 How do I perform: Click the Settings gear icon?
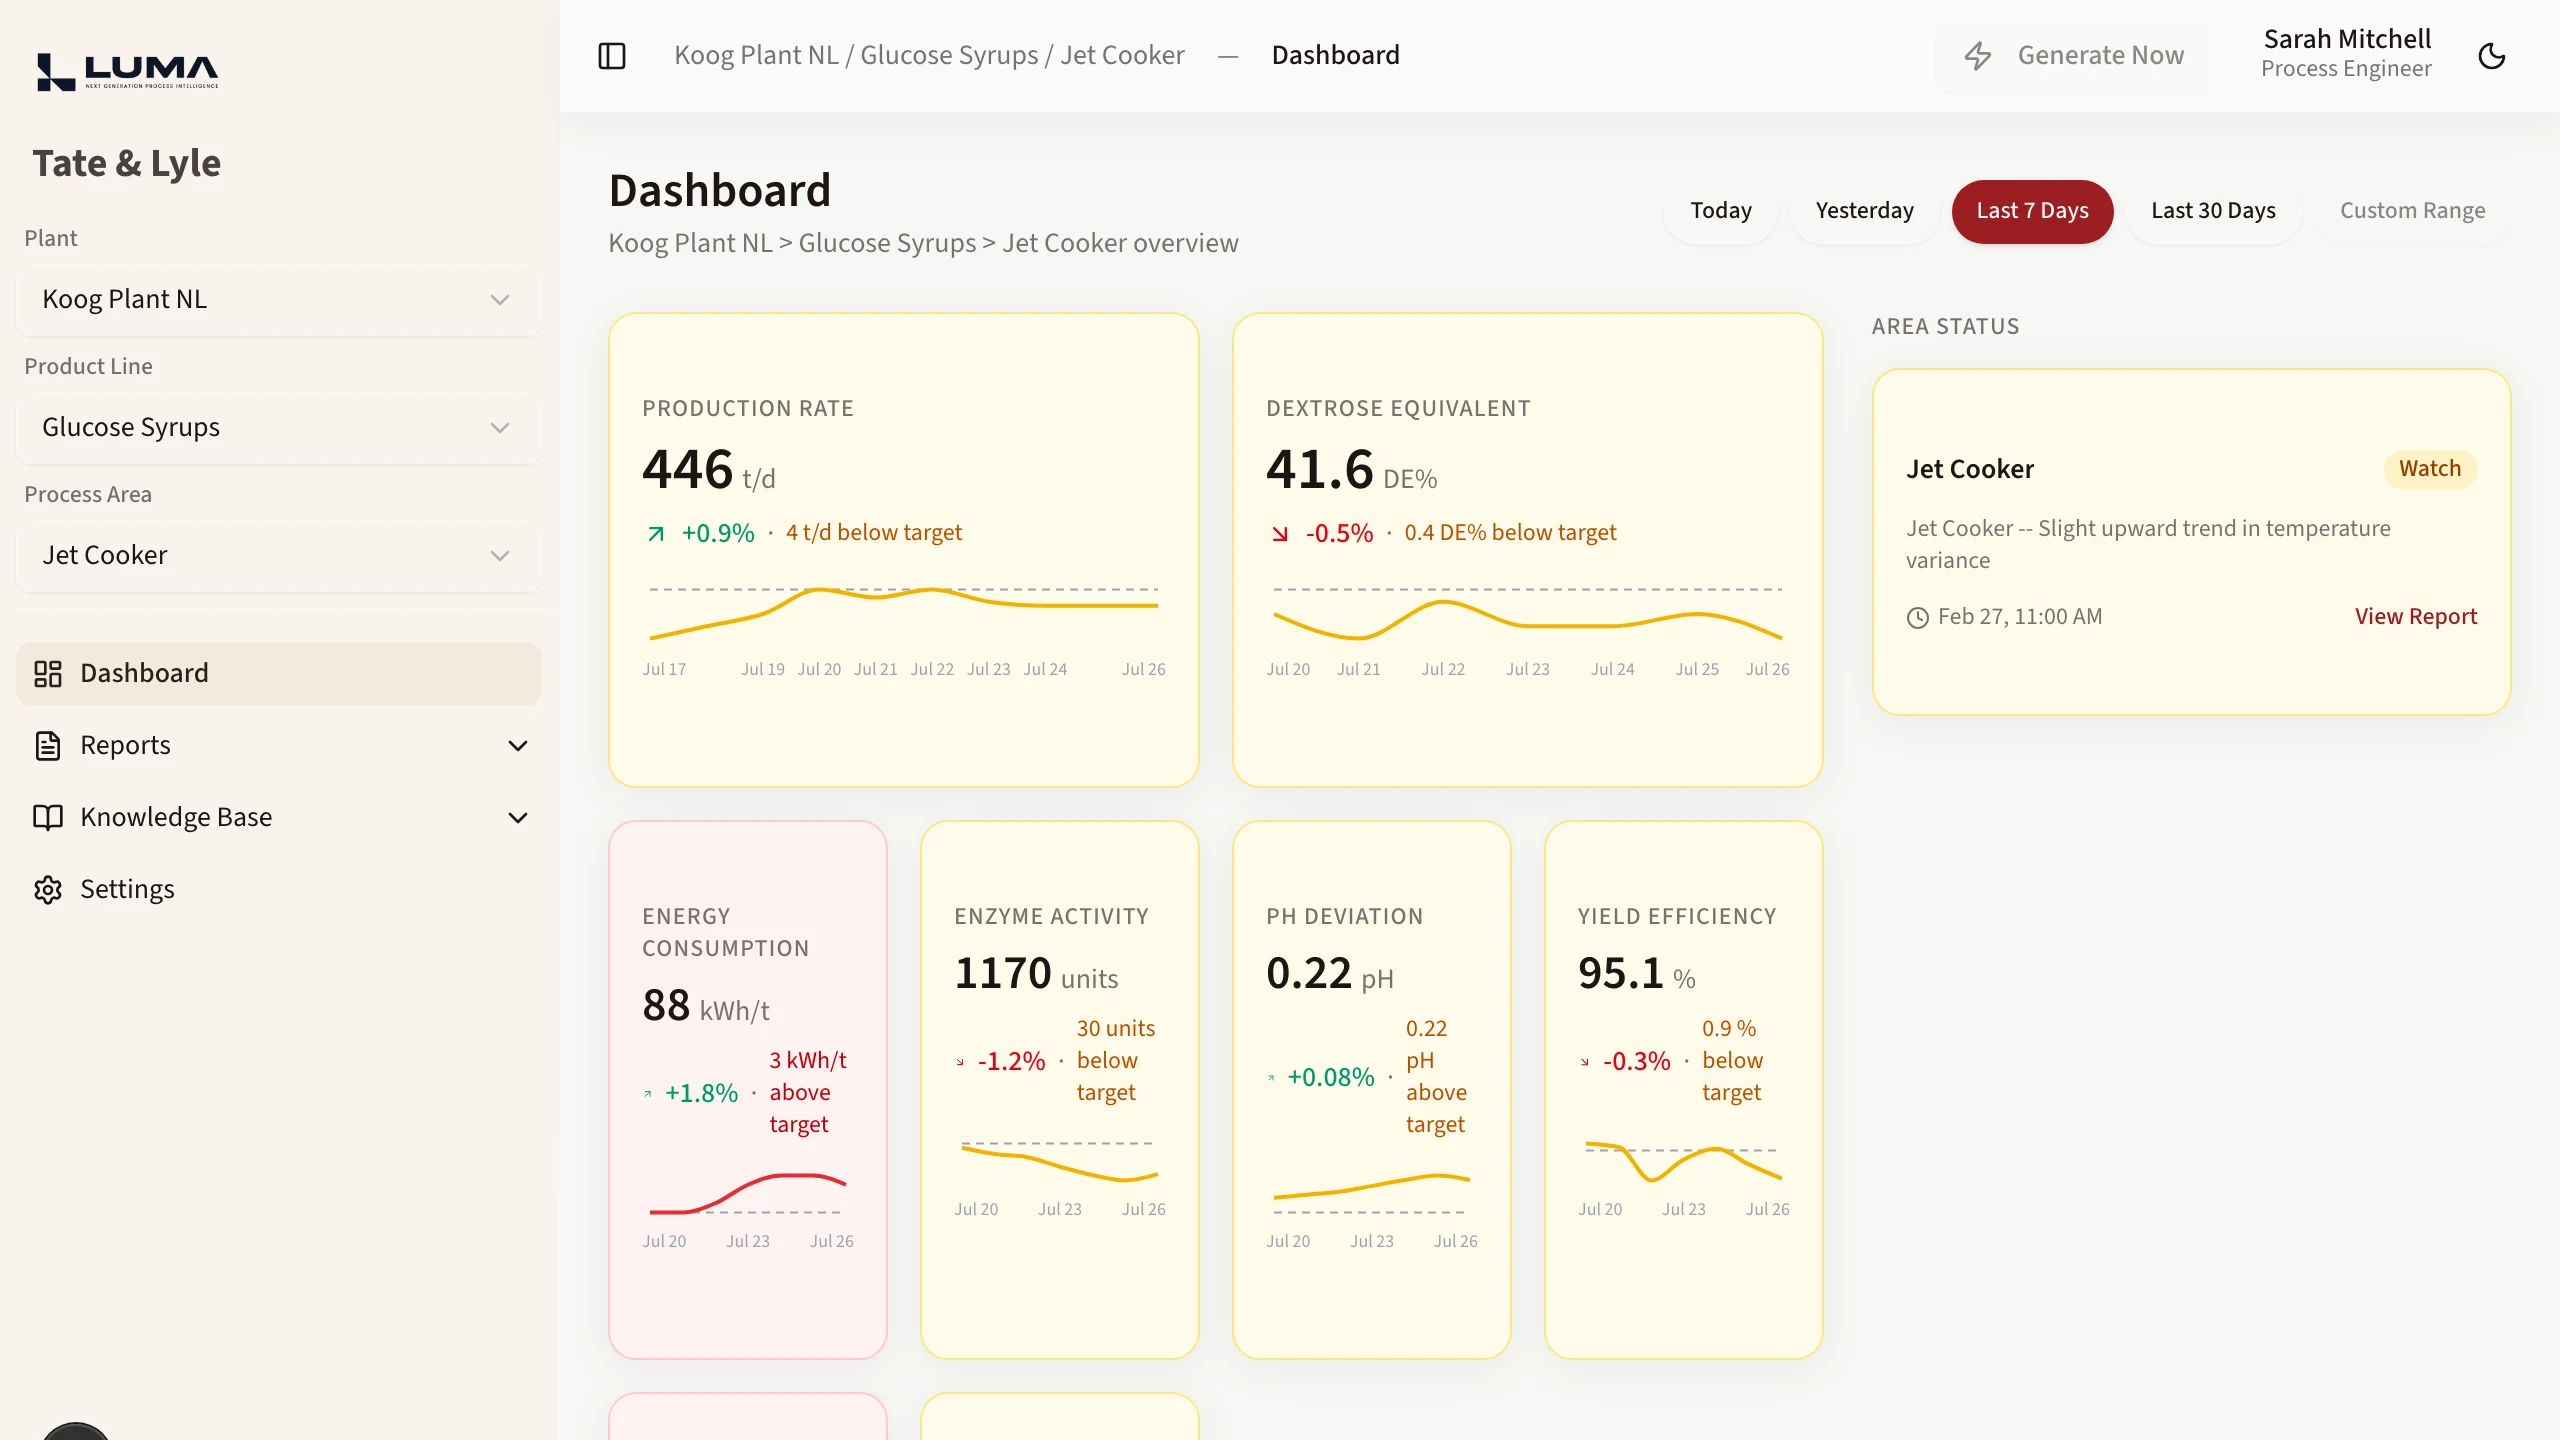[x=48, y=890]
